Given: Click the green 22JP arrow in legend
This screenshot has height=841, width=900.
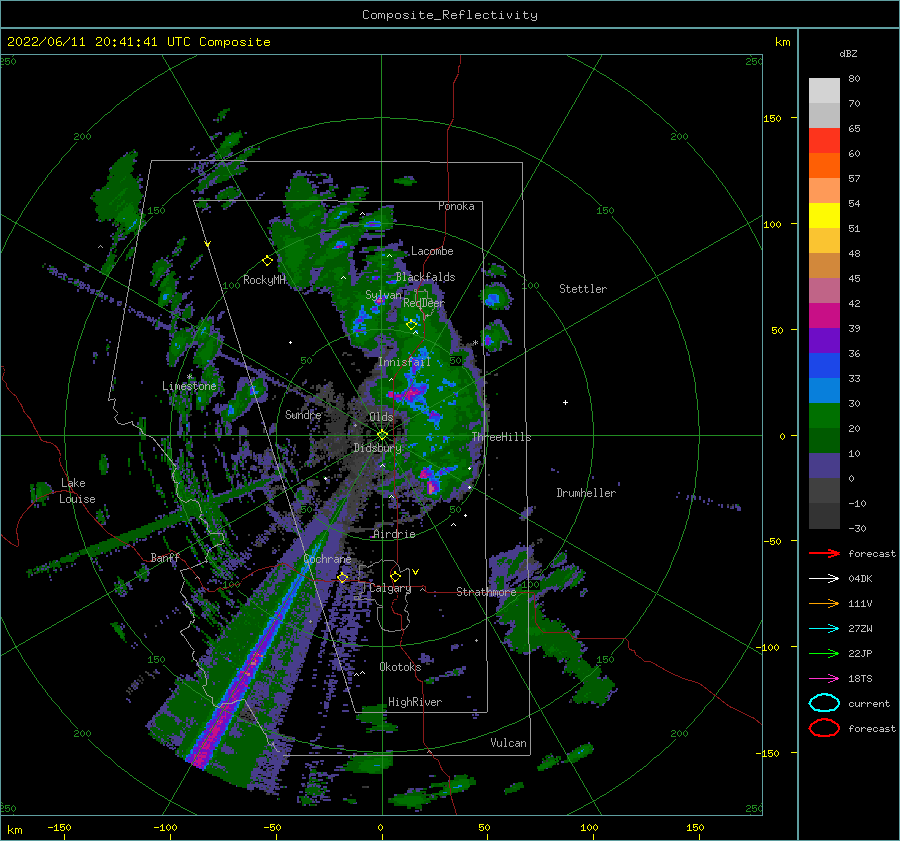Looking at the screenshot, I should (x=824, y=653).
